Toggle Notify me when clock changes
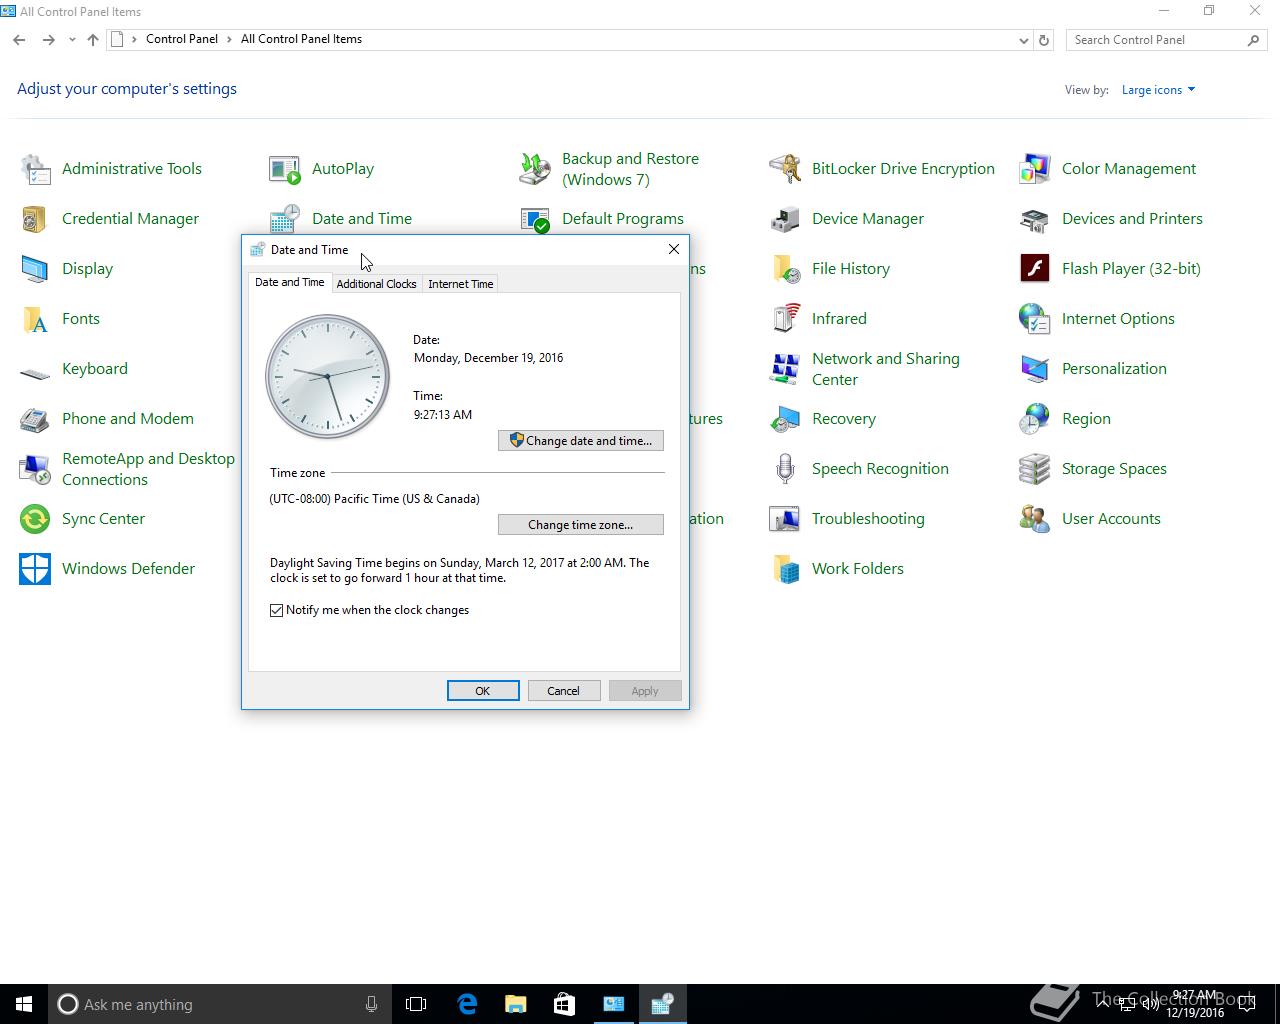The height and width of the screenshot is (1024, 1280). click(277, 610)
